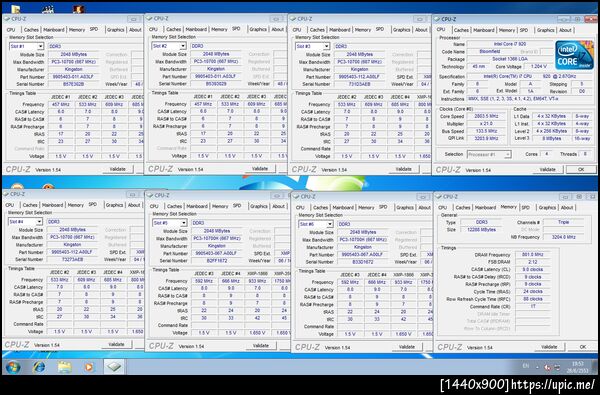Click Validate in the Slot #1 window
This screenshot has height=395, width=600.
(117, 169)
